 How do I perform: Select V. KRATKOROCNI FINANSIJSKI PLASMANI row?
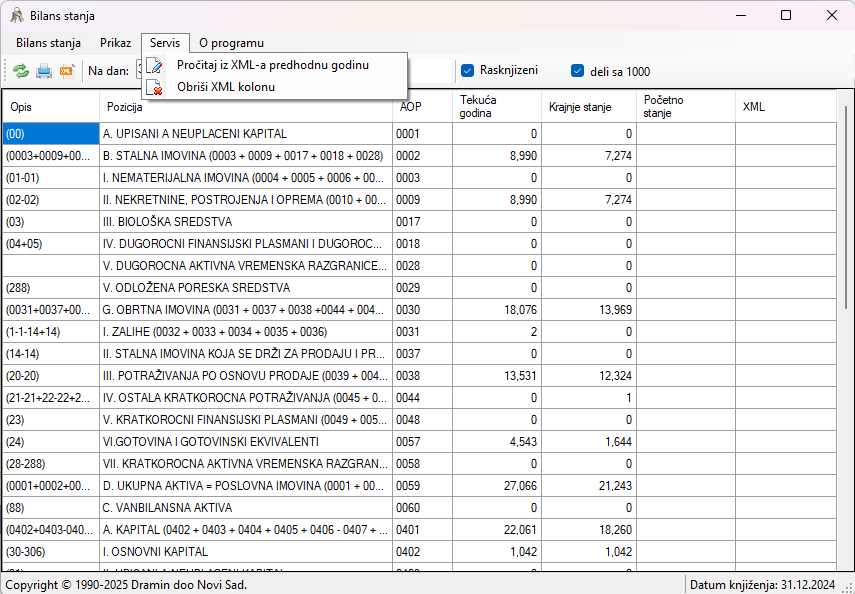tap(419, 420)
